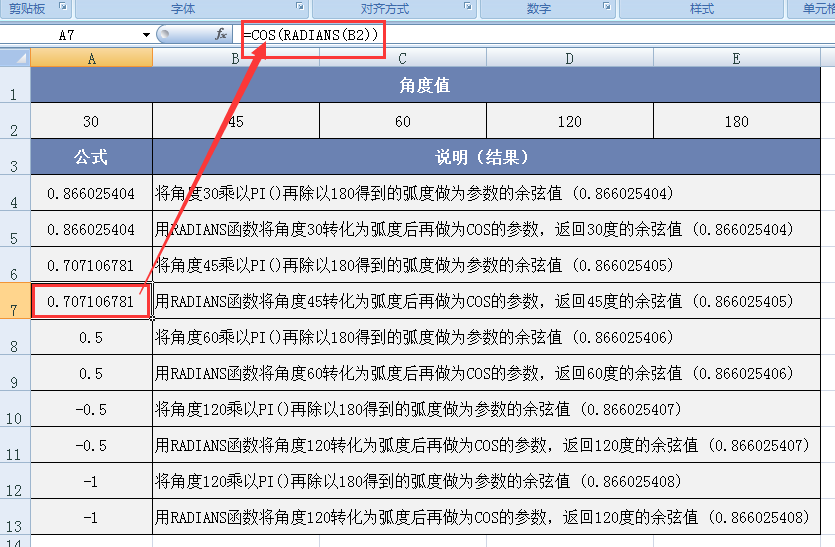This screenshot has height=547, width=835.
Task: Click the Insert Function fx icon
Action: click(x=220, y=35)
